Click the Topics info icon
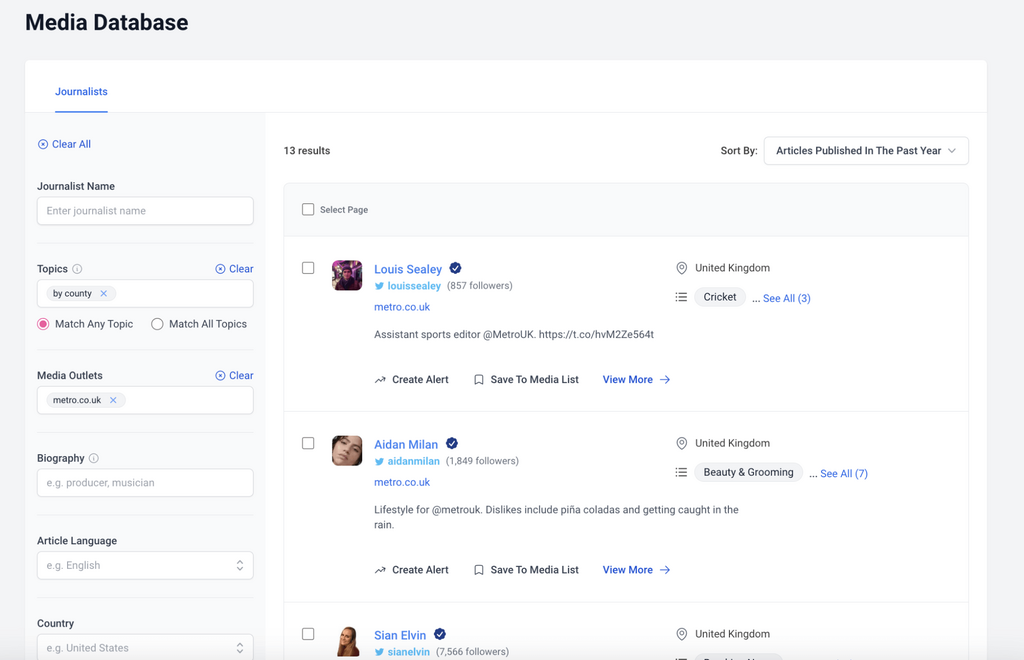Screen dimensions: 1024x660 (x=77, y=269)
